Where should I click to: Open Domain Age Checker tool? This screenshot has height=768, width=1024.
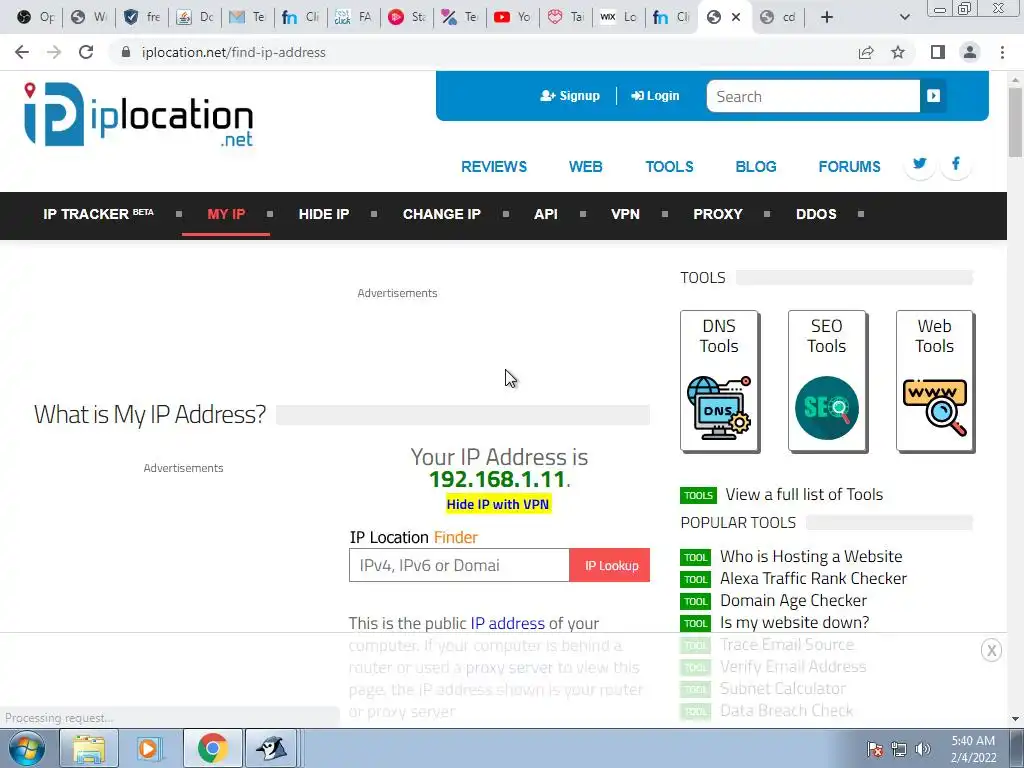[793, 601]
